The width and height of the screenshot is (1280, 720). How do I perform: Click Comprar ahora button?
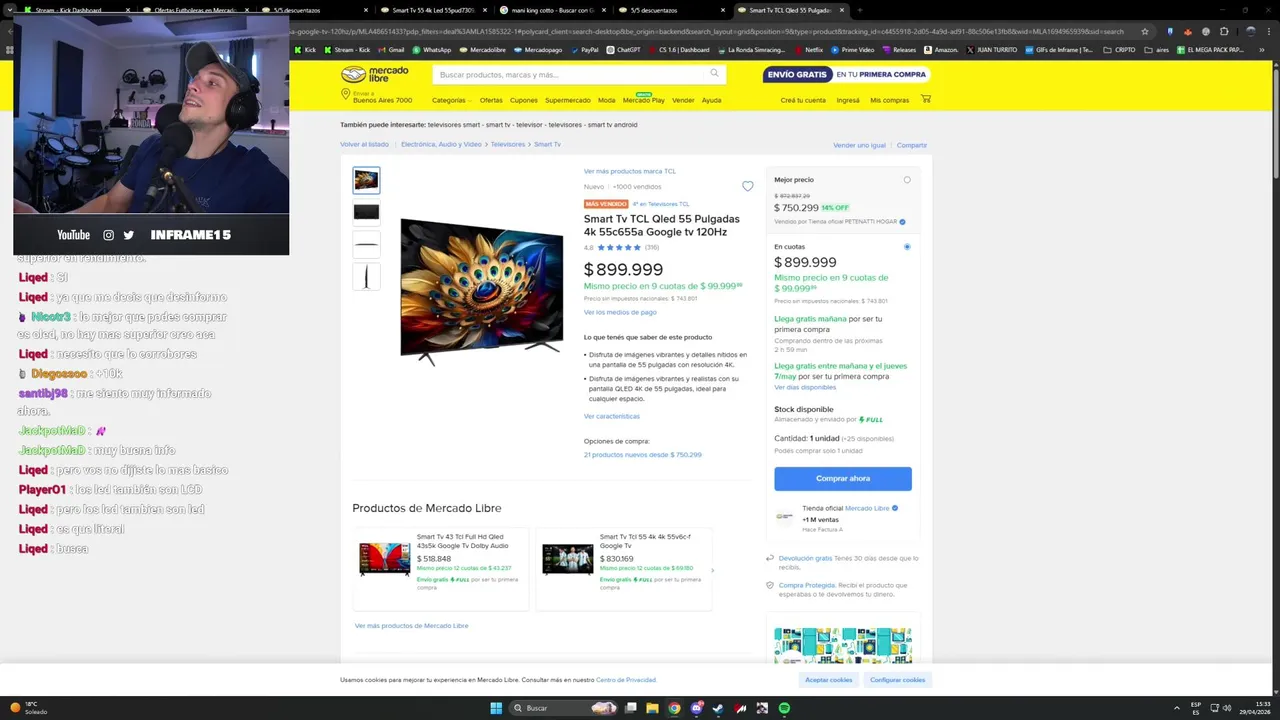[x=843, y=478]
